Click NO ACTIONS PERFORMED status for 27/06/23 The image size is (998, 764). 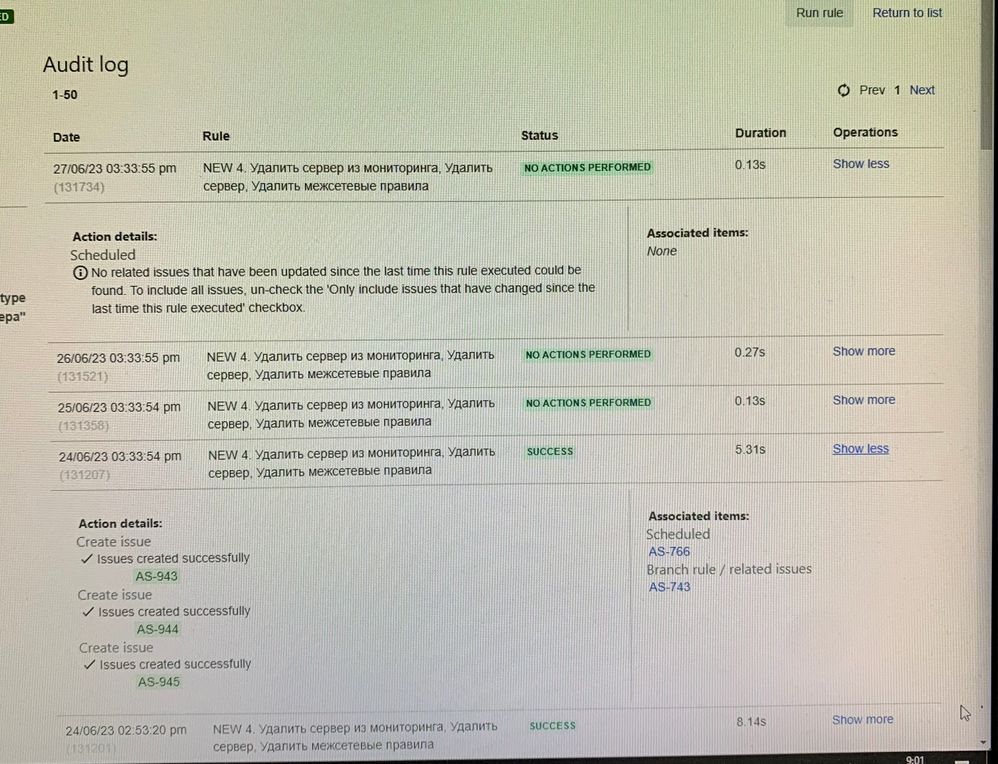587,167
